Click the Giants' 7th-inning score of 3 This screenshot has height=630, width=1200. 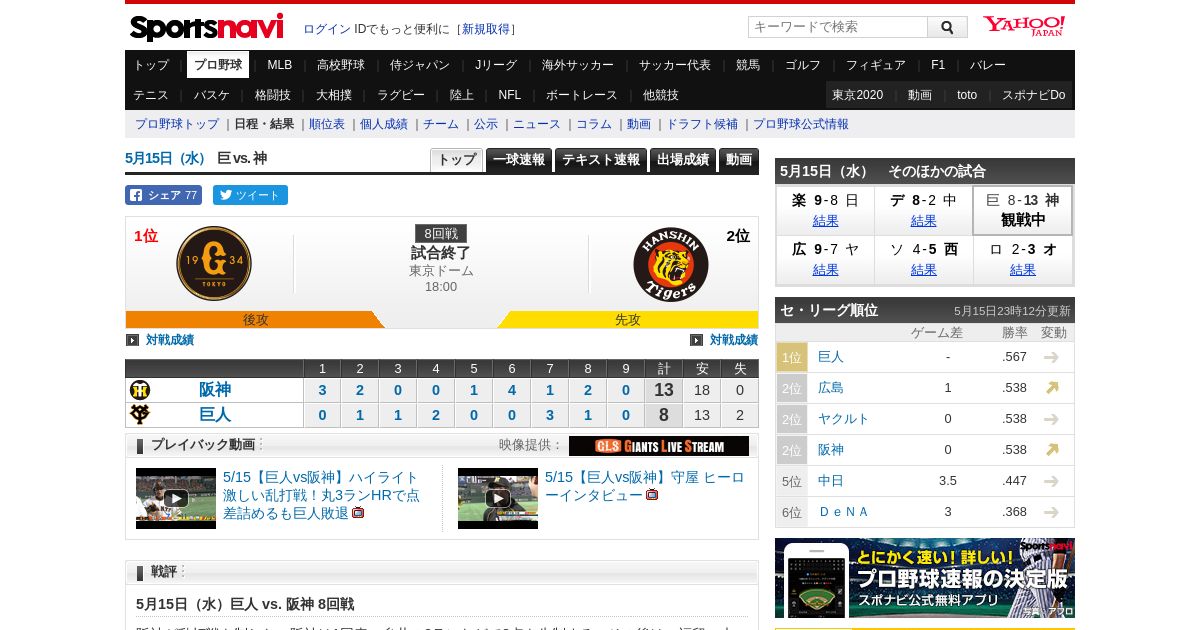(x=550, y=415)
